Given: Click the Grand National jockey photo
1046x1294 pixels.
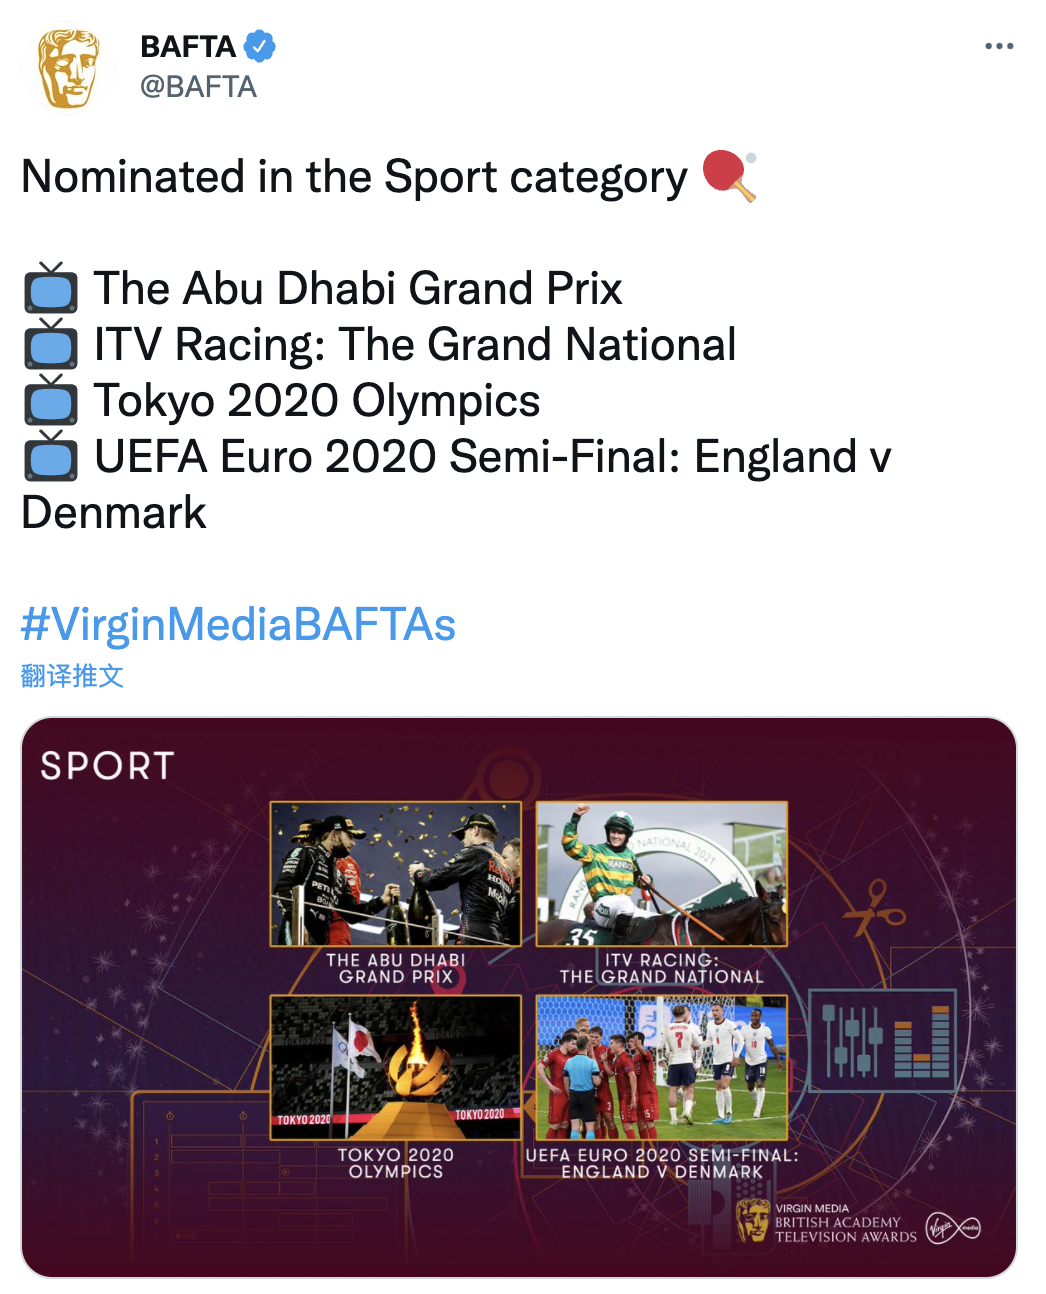Looking at the screenshot, I should pyautogui.click(x=662, y=874).
